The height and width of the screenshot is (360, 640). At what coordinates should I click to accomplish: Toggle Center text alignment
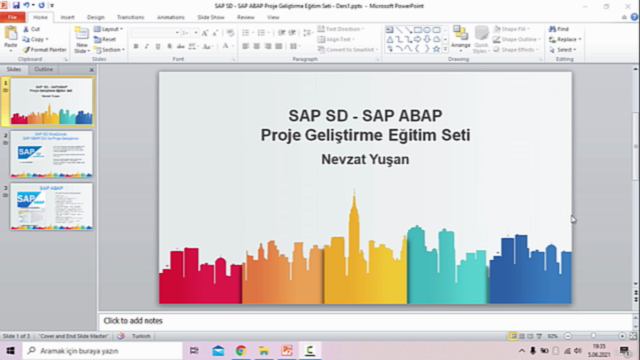[256, 47]
